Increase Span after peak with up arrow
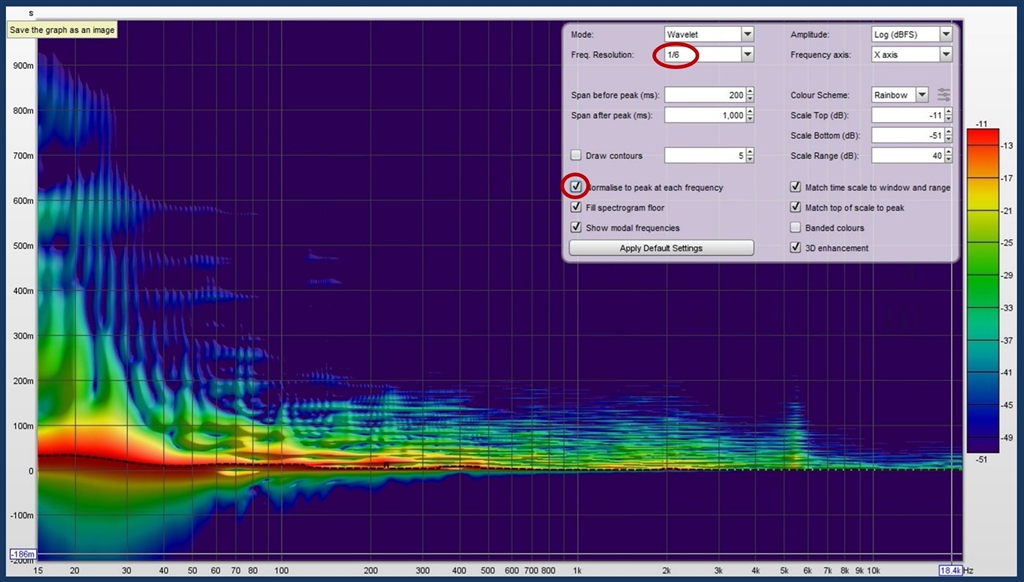Viewport: 1024px width, 582px height. coord(750,111)
